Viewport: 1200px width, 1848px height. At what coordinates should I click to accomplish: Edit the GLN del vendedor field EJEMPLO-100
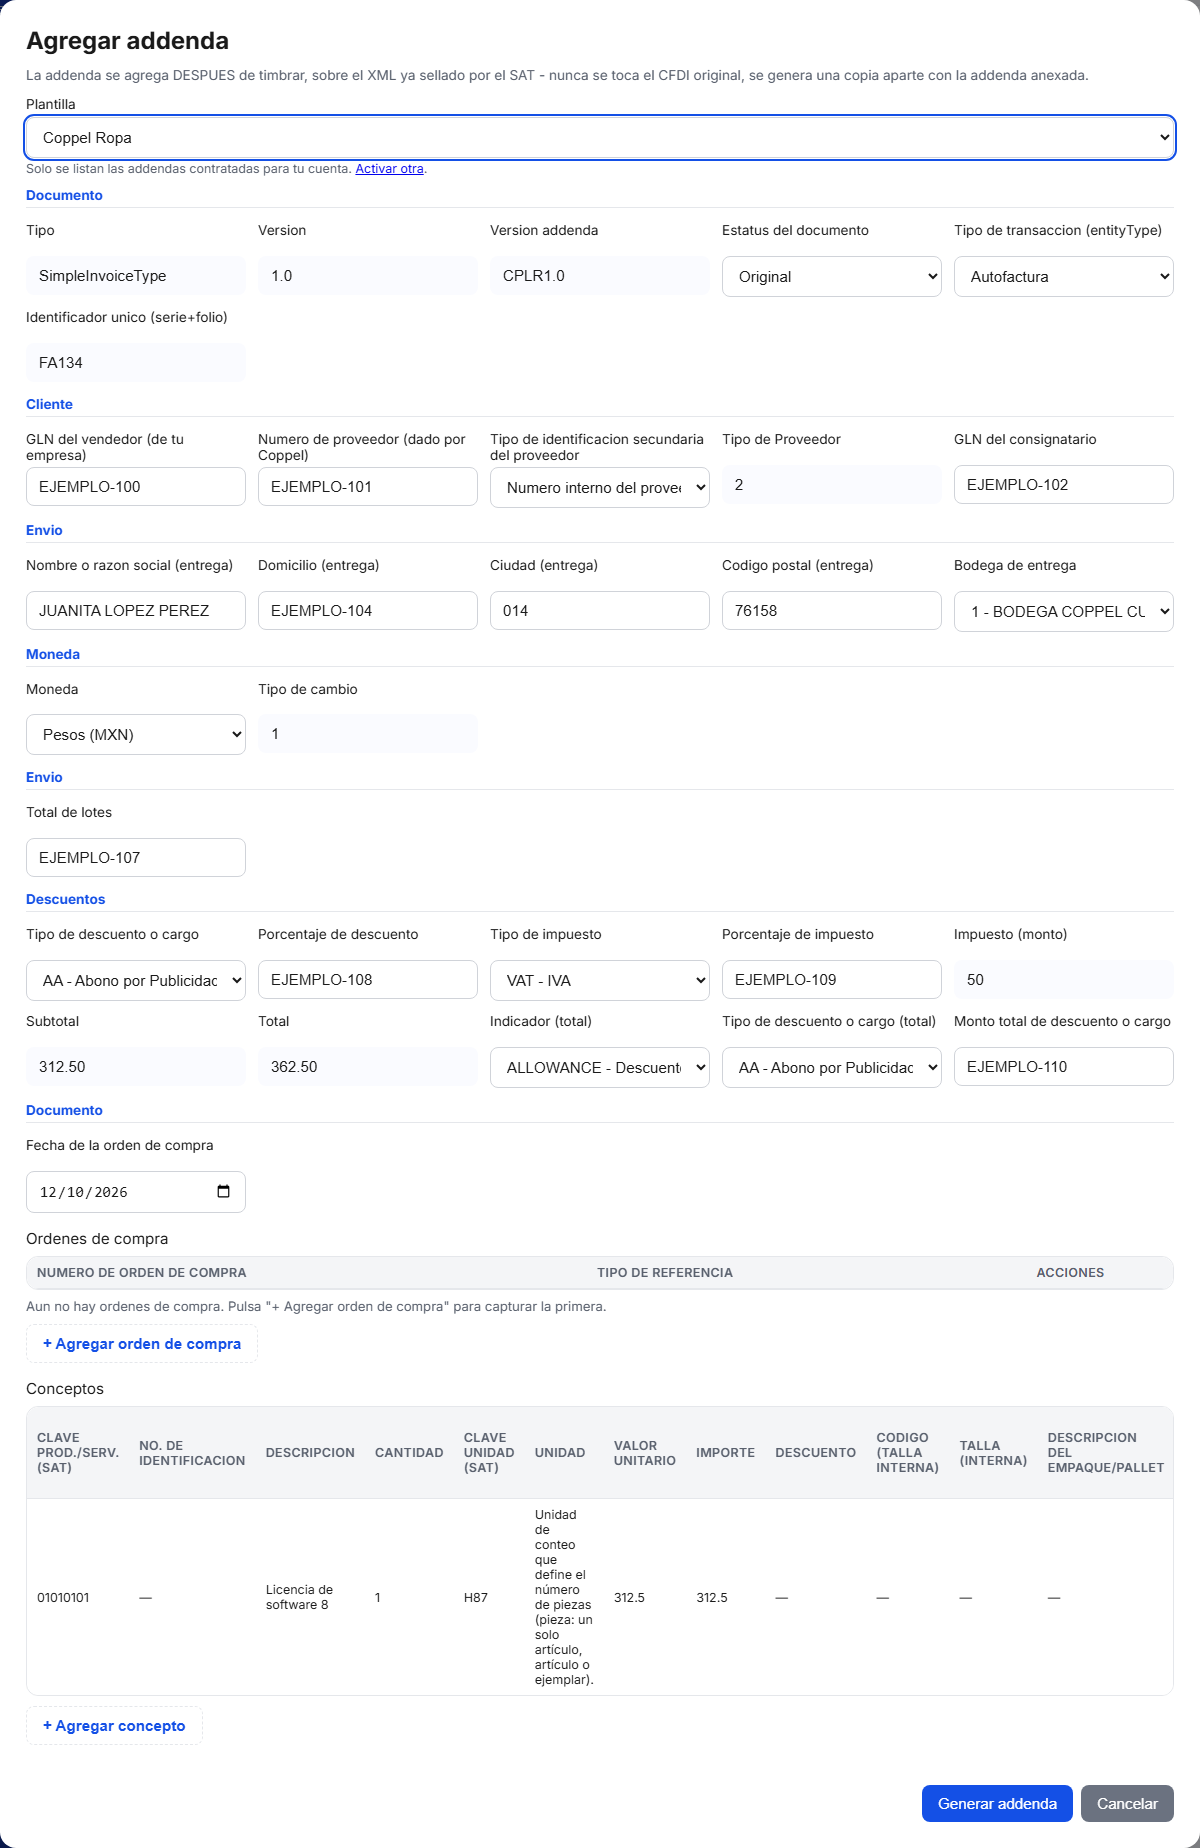136,487
